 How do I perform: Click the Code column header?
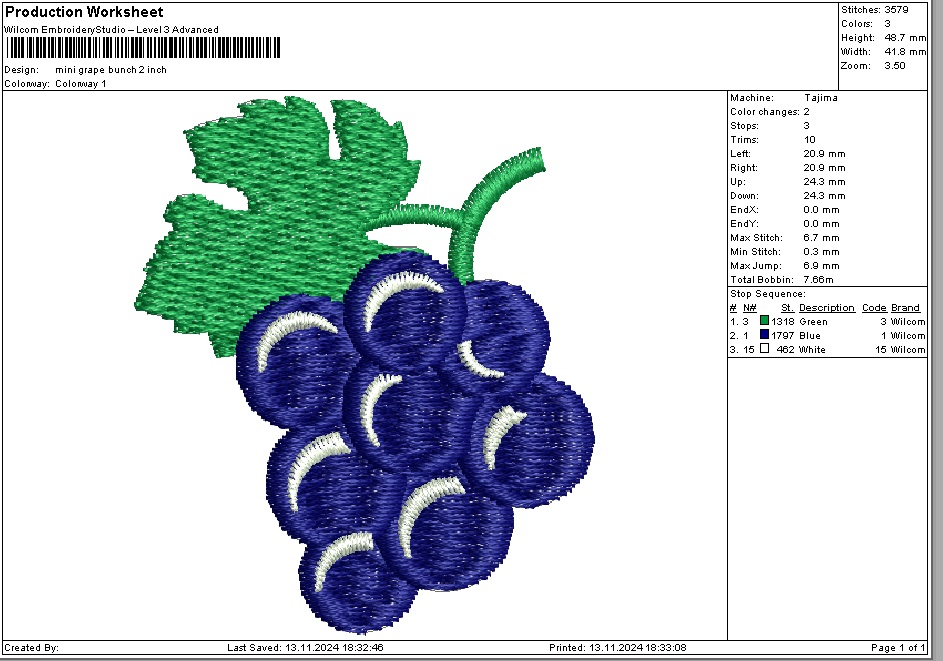[x=873, y=308]
